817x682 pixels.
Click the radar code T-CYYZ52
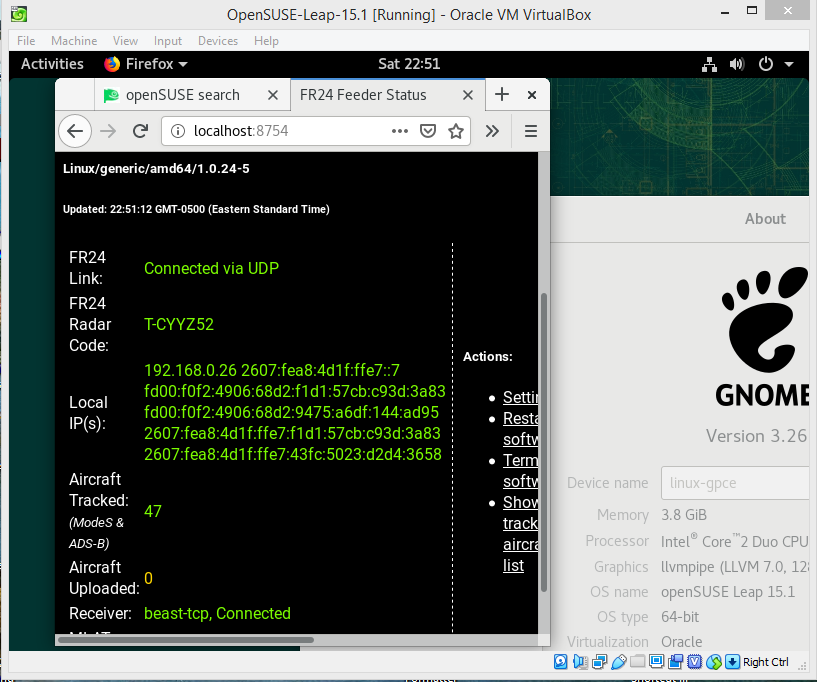click(x=179, y=324)
